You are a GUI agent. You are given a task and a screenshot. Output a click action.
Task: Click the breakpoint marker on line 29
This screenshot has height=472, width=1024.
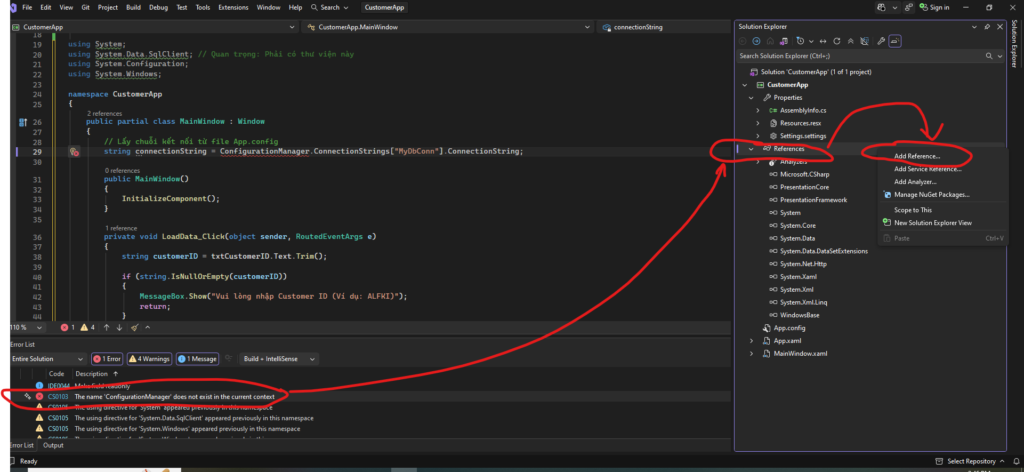pos(74,152)
